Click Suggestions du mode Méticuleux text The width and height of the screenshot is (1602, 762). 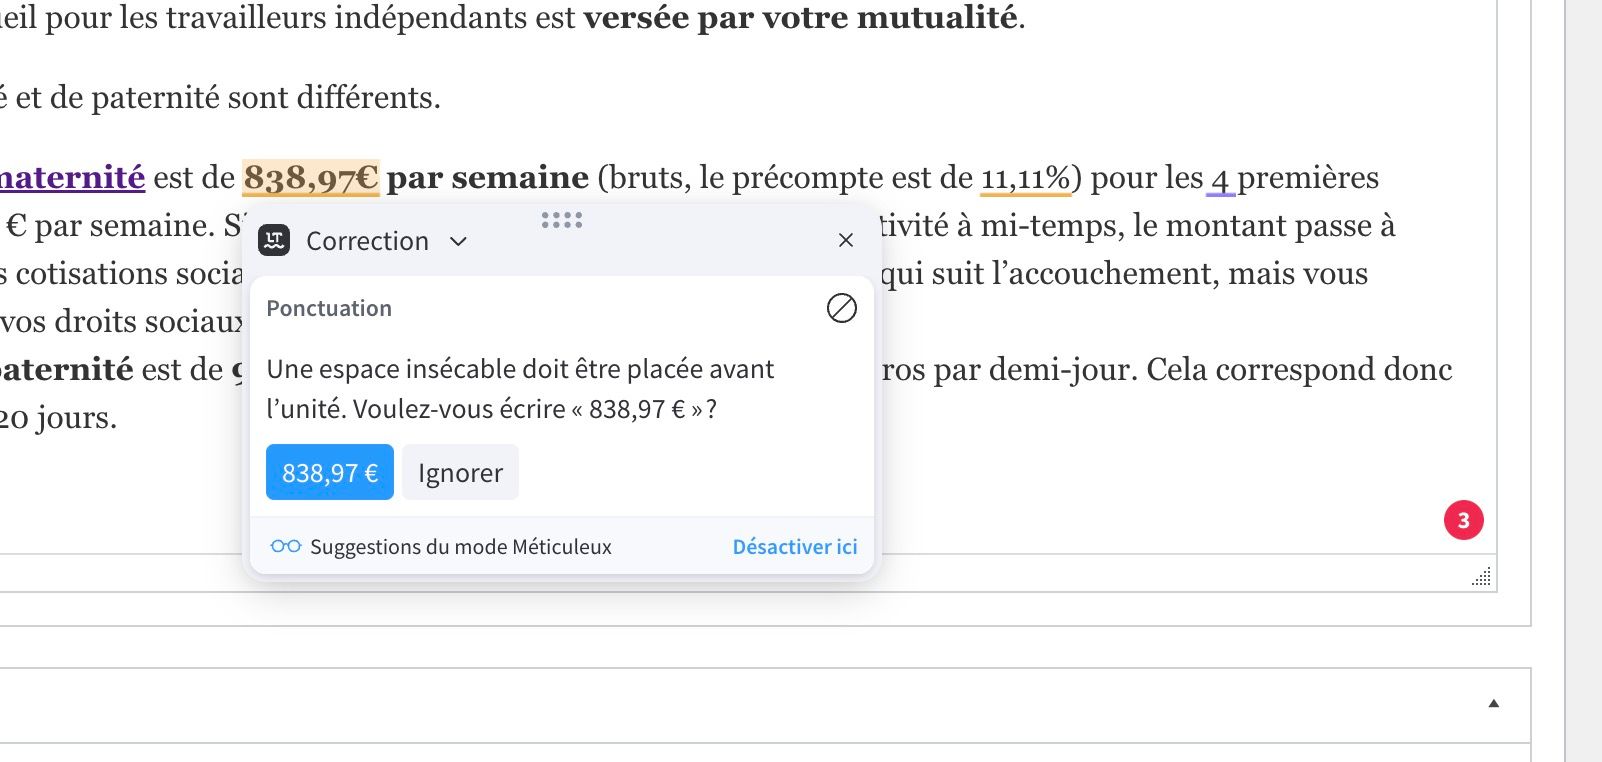(x=461, y=547)
